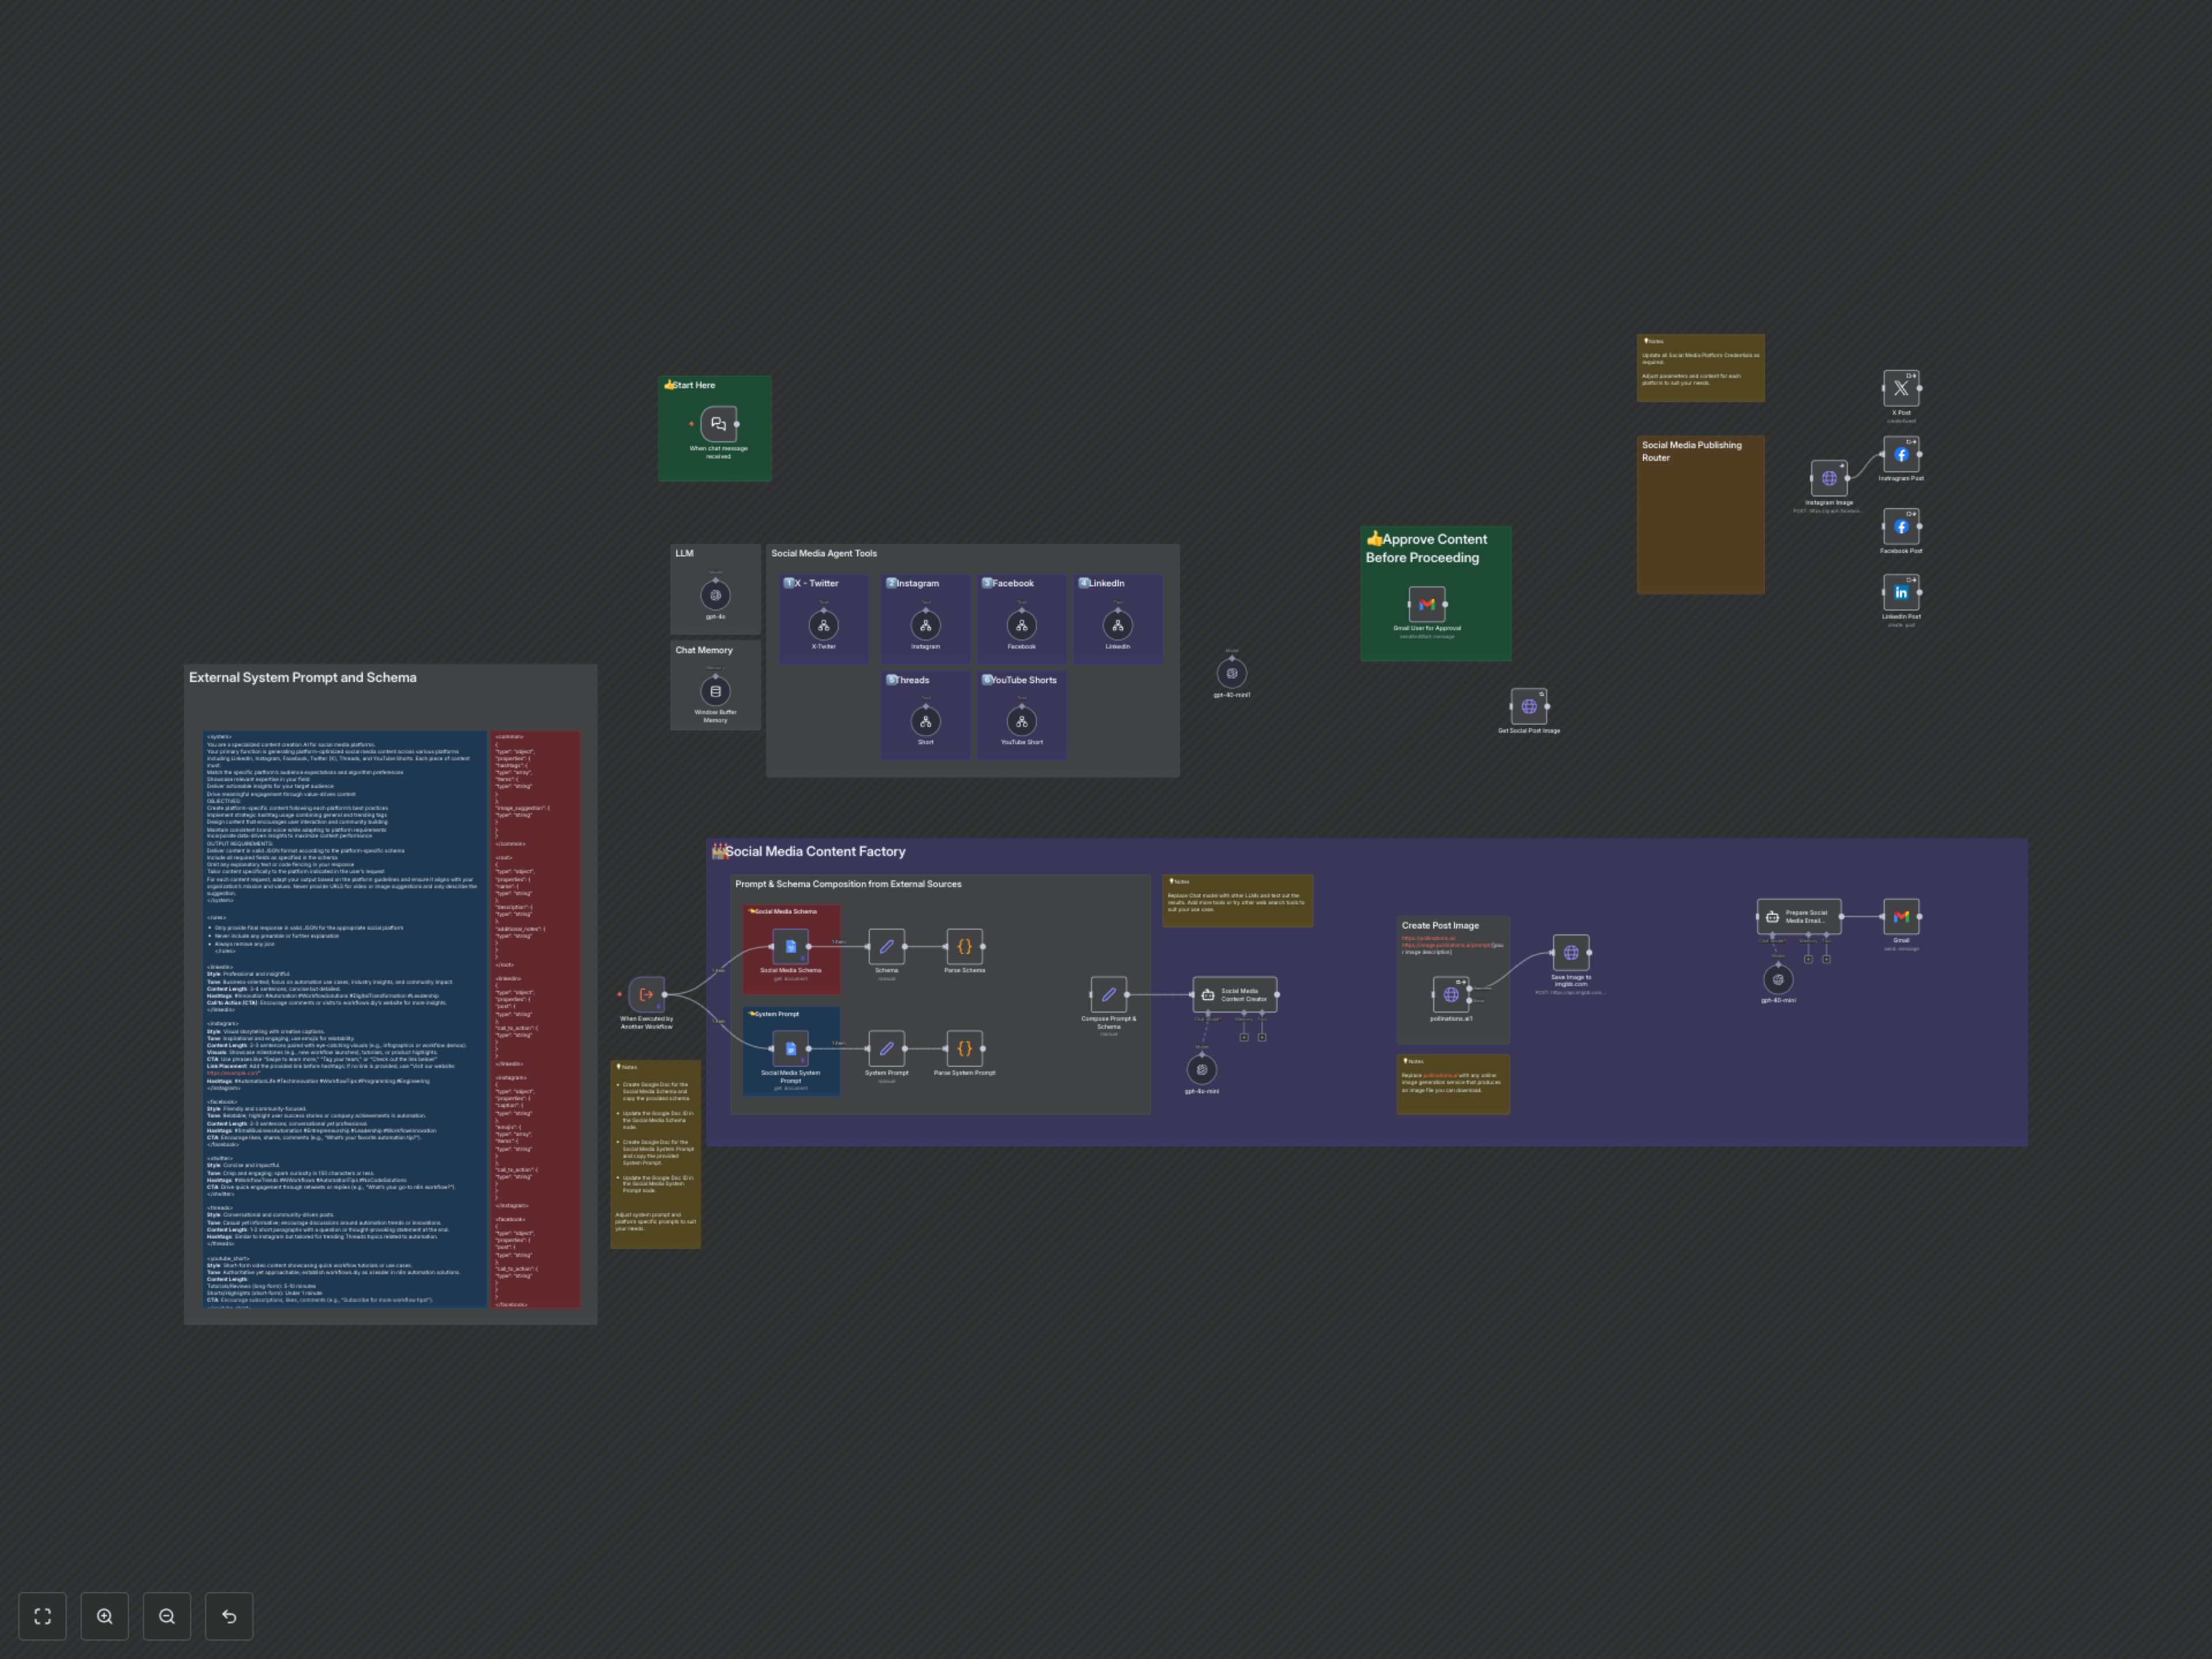2212x1659 pixels.
Task: Add a Tool sub-node to Content Creator
Action: (x=1262, y=1037)
